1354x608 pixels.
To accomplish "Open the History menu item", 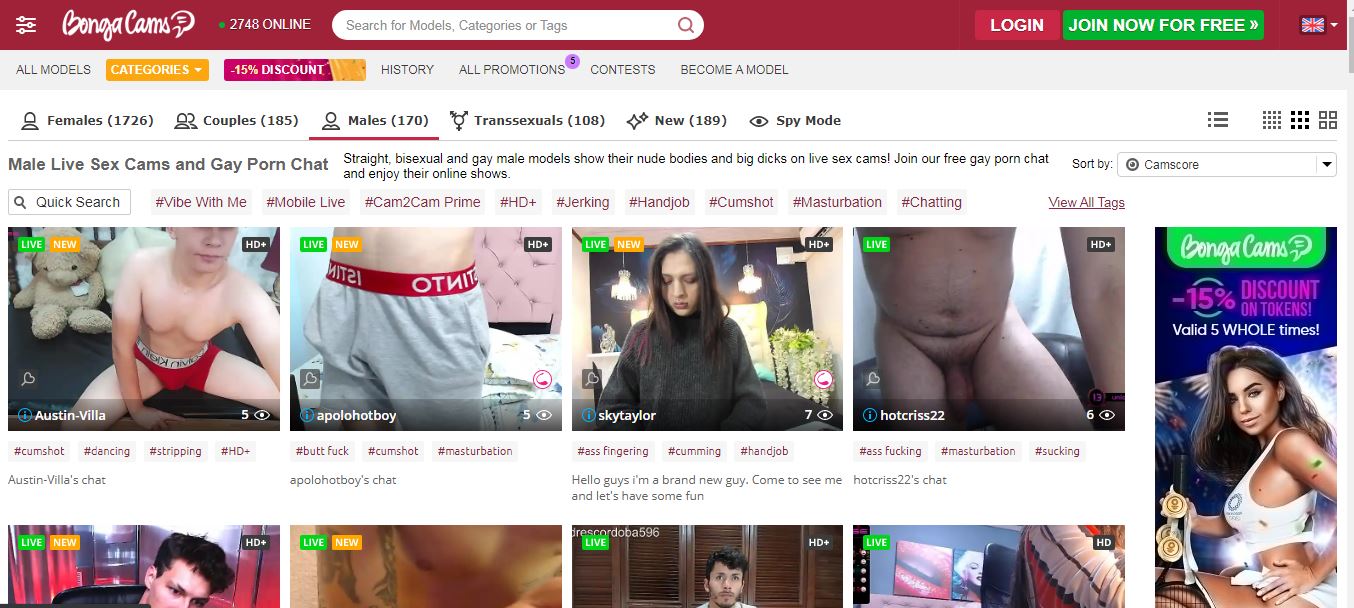I will click(x=407, y=70).
